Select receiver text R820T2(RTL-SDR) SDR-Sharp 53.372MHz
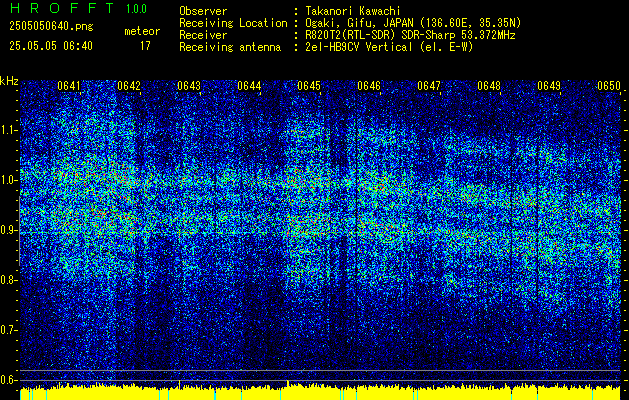 click(x=409, y=35)
